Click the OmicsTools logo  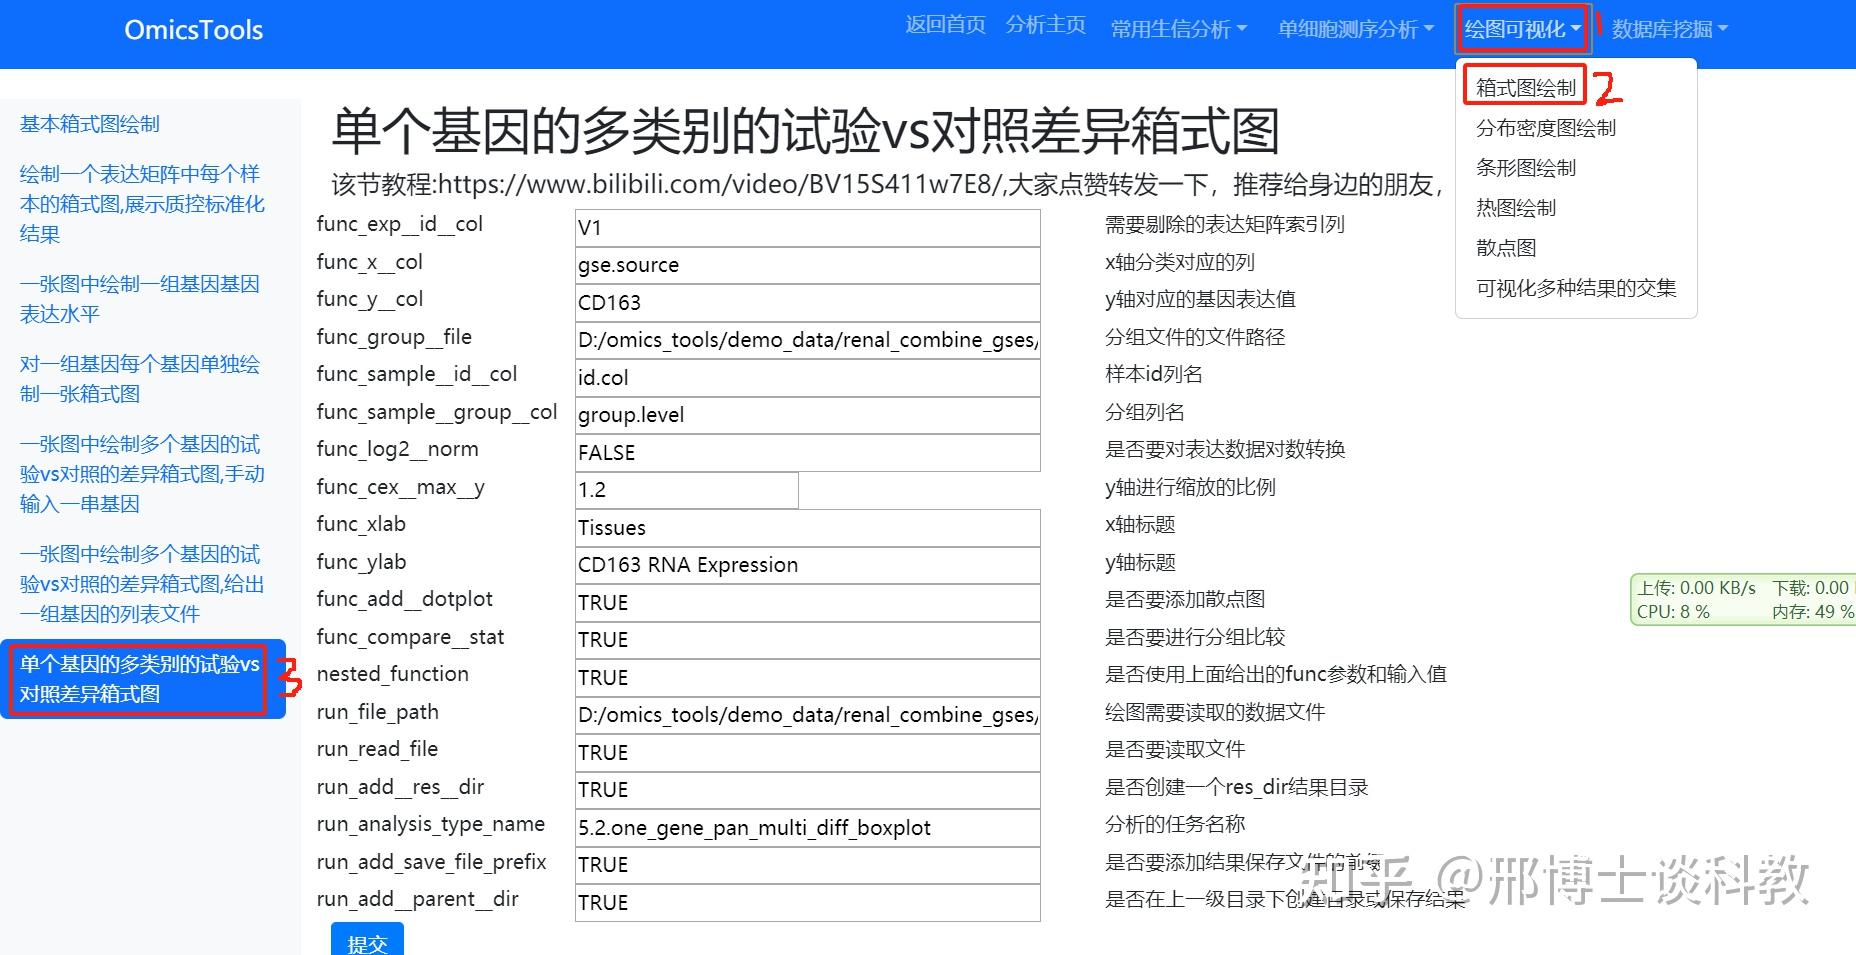tap(192, 30)
